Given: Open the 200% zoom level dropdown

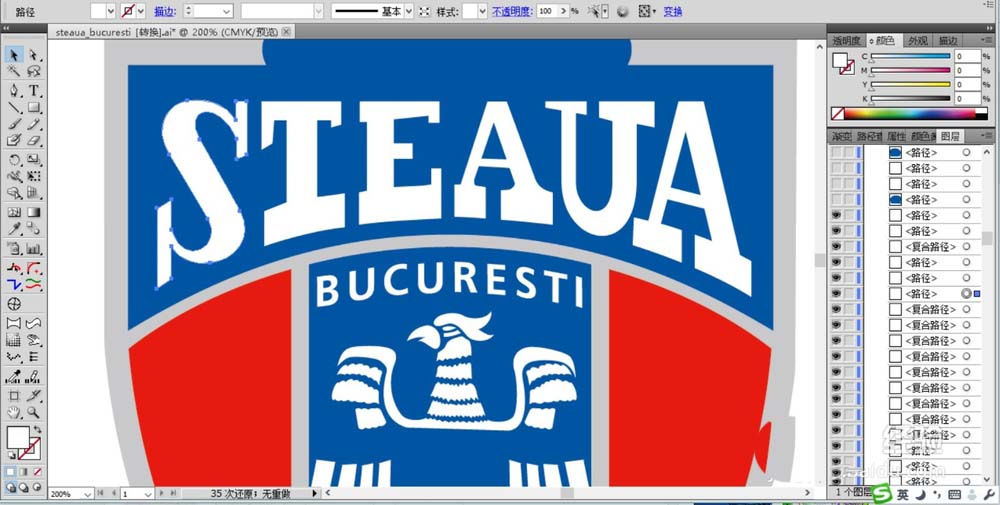Looking at the screenshot, I should click(87, 494).
